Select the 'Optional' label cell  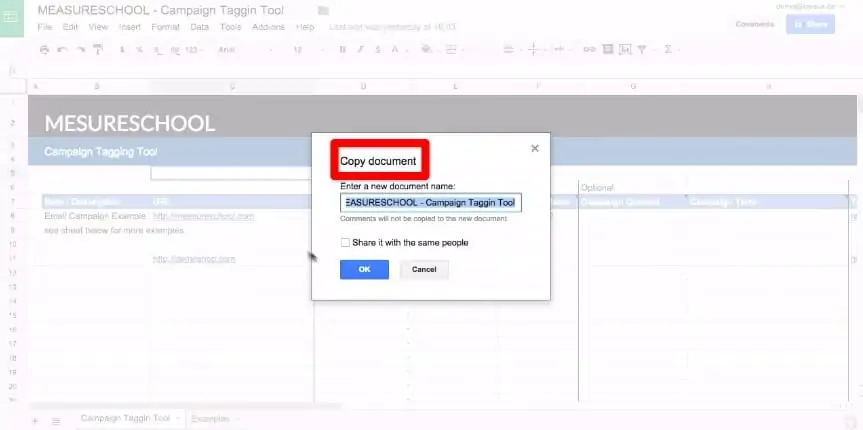[597, 188]
